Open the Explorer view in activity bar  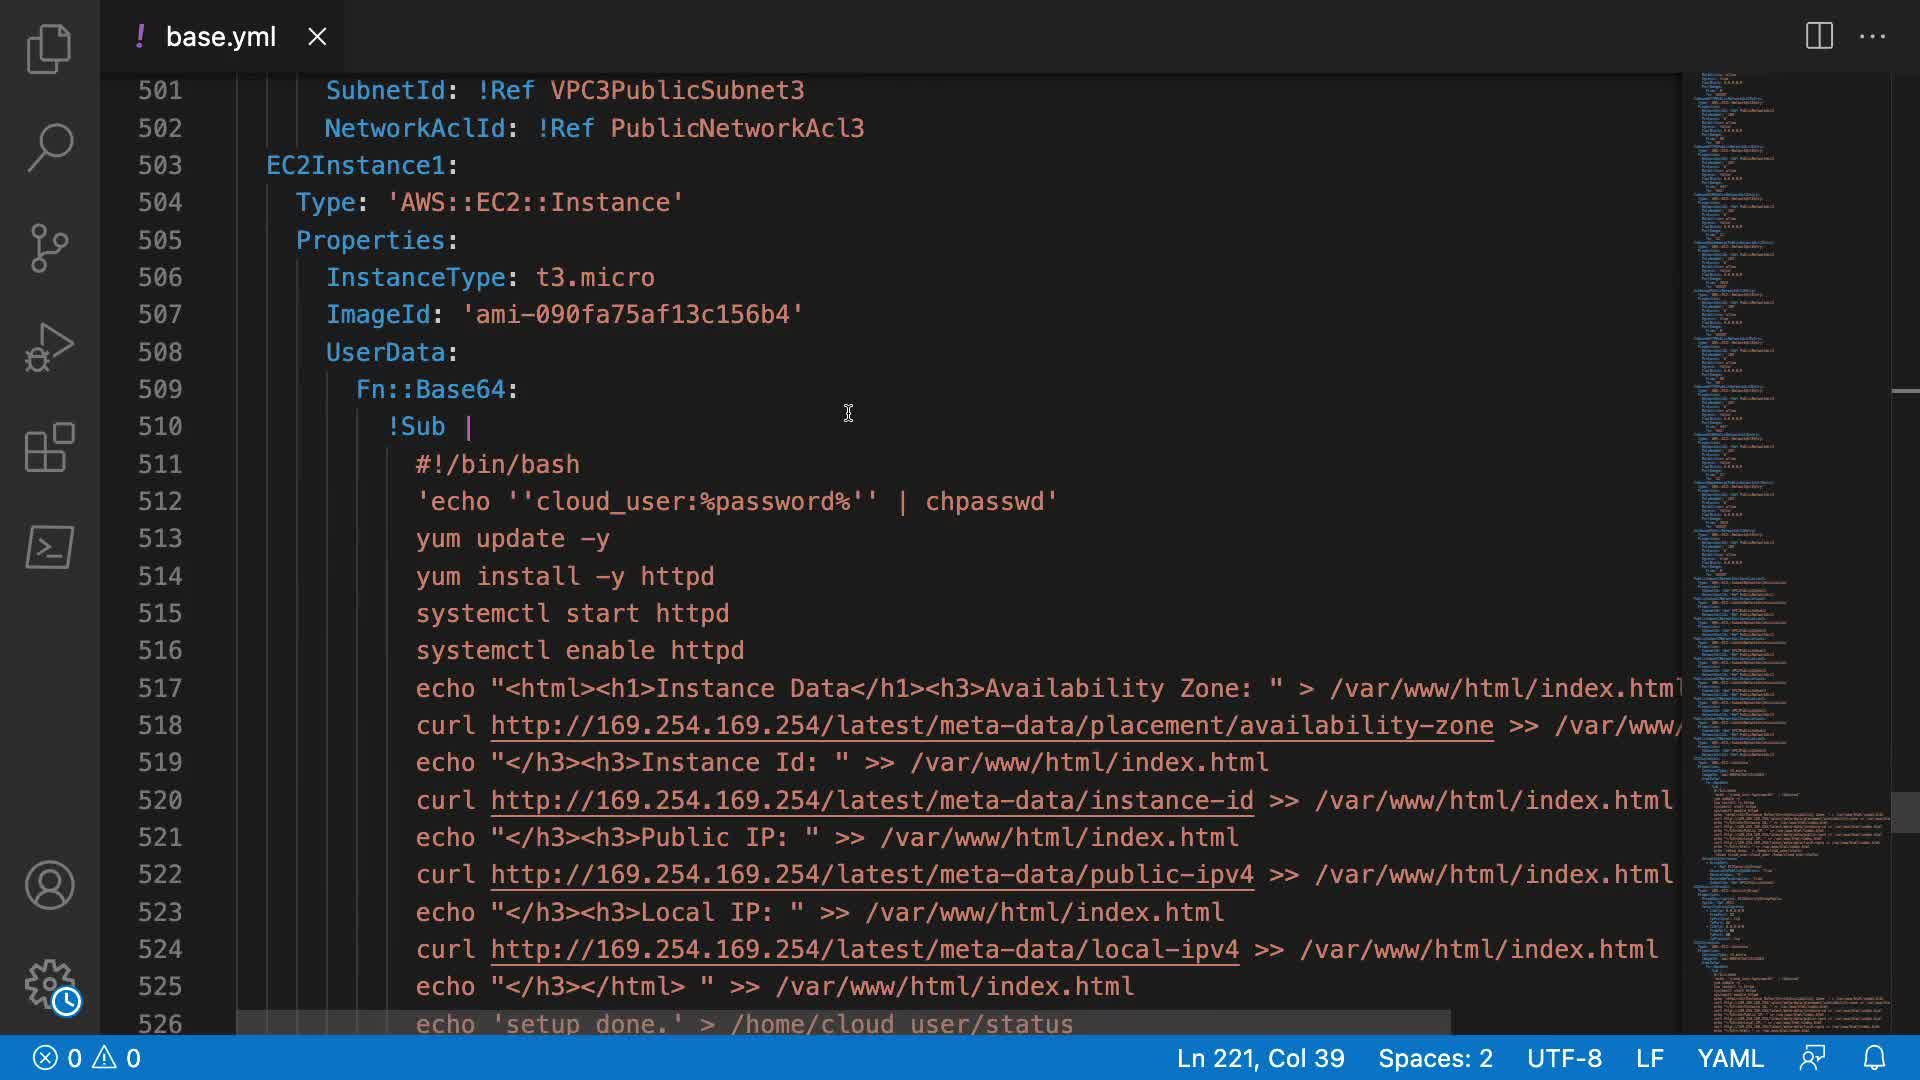[49, 48]
